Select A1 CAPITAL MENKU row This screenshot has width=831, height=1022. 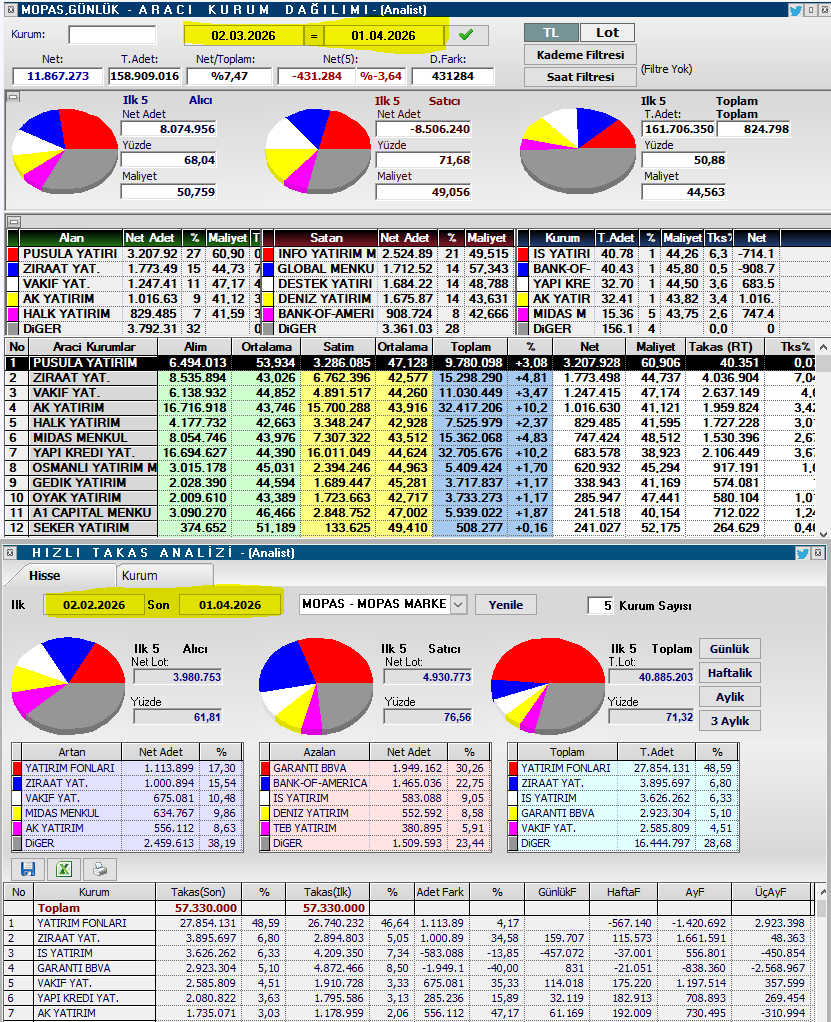coord(409,512)
